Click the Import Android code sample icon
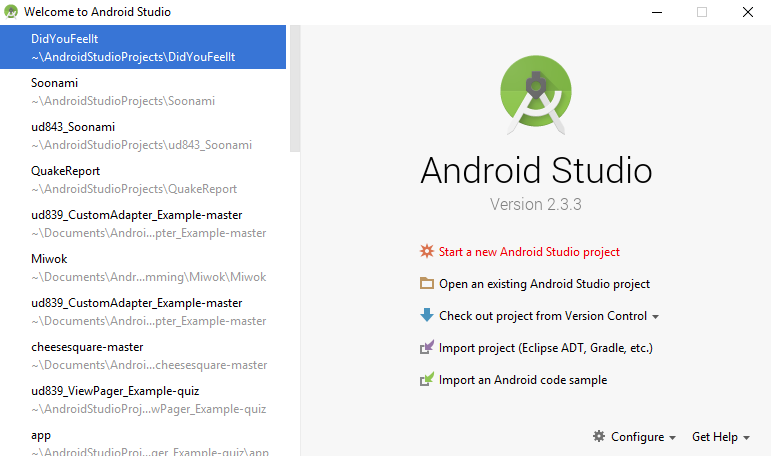The height and width of the screenshot is (456, 771). (x=427, y=380)
